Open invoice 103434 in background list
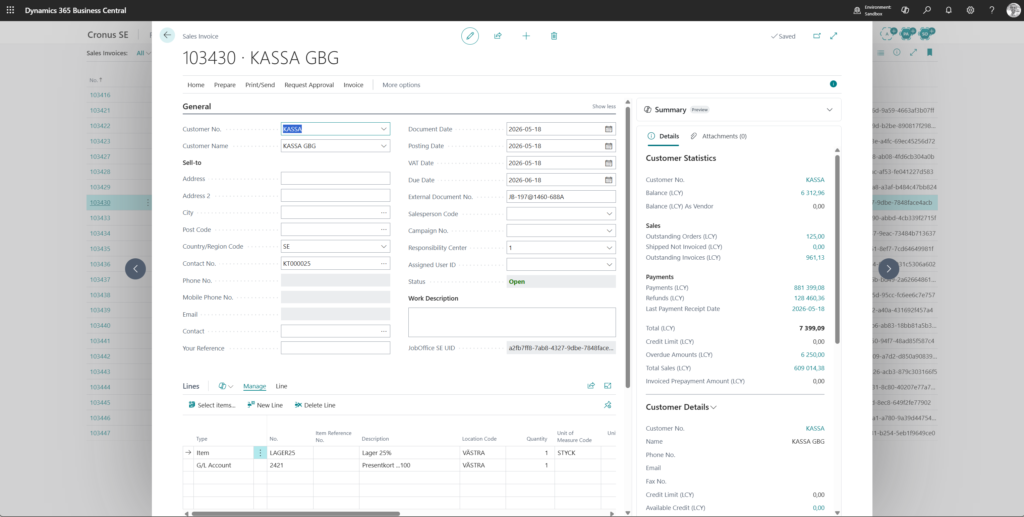Screen dimensions: 1024x517 [x=100, y=233]
